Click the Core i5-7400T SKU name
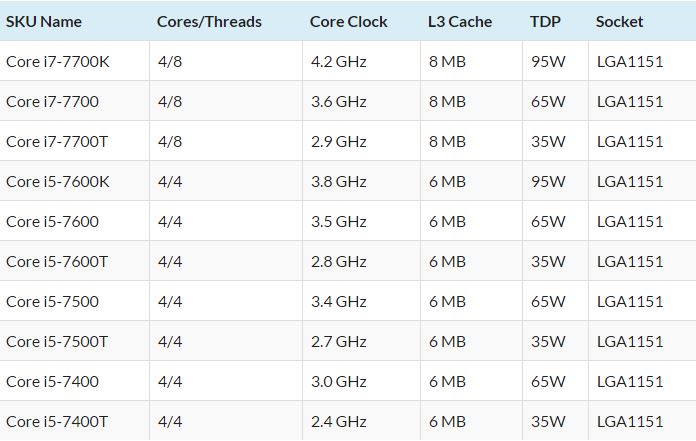The width and height of the screenshot is (696, 441). (57, 422)
